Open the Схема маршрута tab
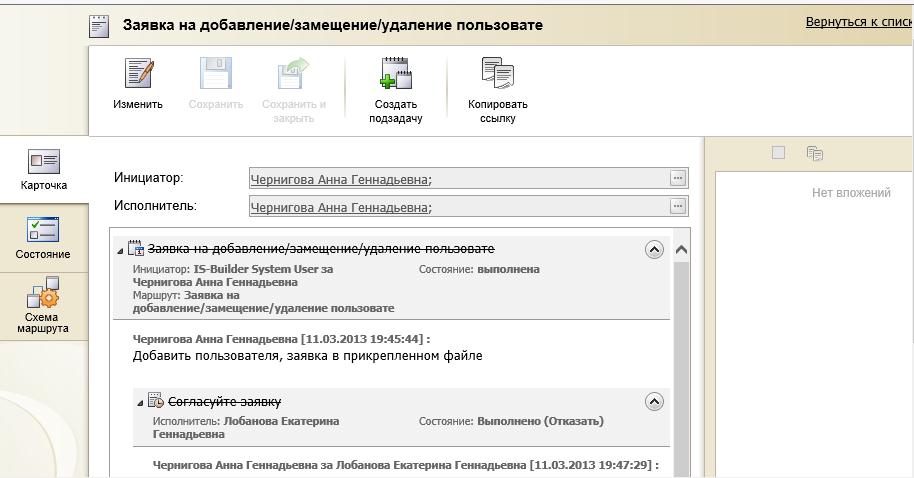This screenshot has width=914, height=478. coord(43,305)
